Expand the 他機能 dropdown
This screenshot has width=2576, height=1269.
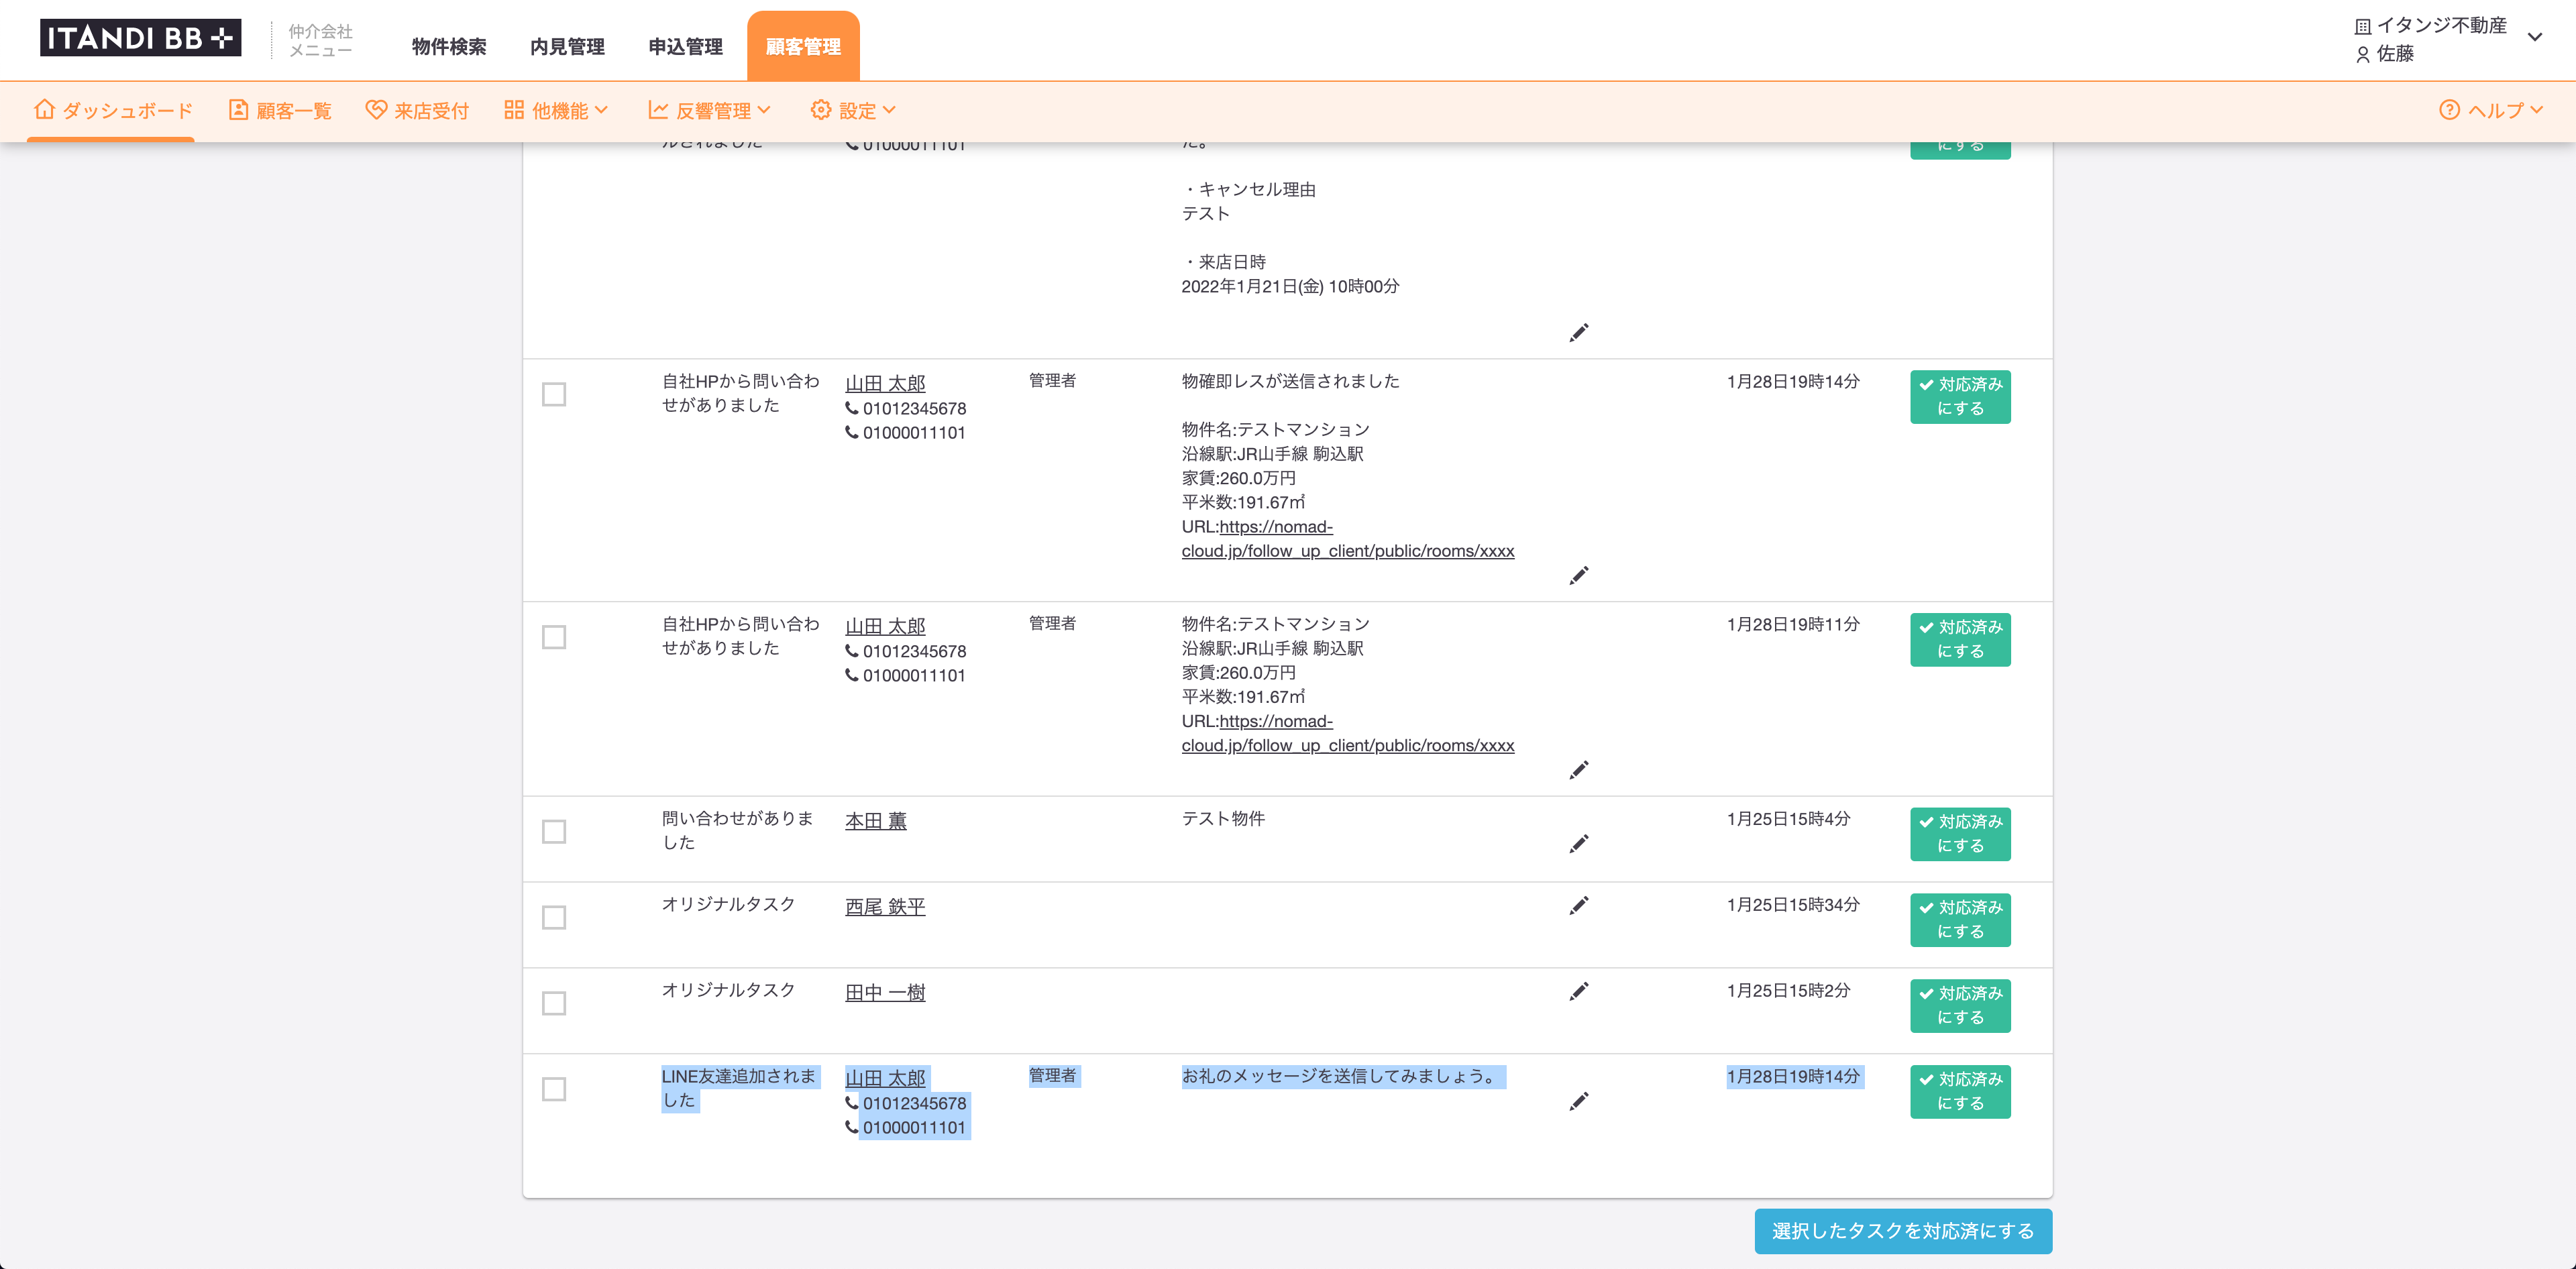557,110
